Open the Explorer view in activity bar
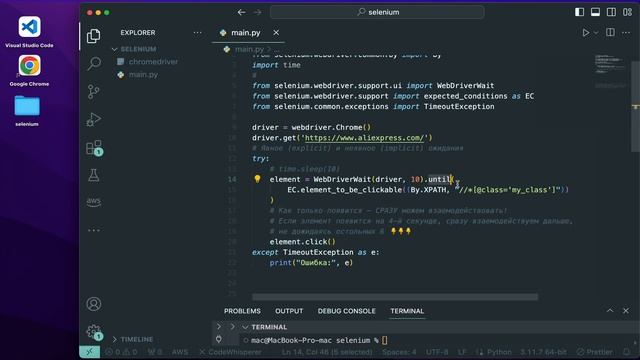Screen dimensions: 640x360 pos(93,36)
